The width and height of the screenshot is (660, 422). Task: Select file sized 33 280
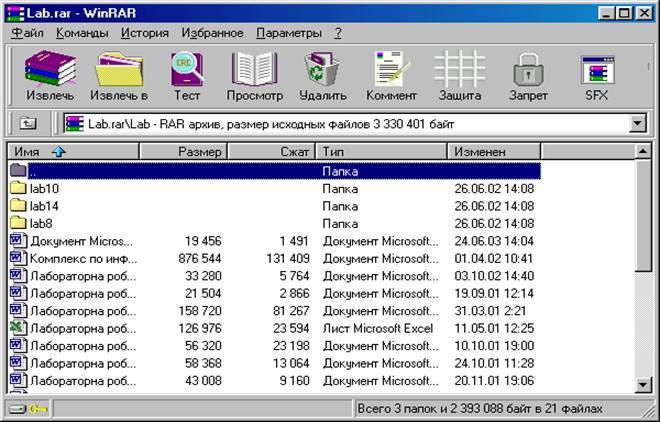[203, 276]
